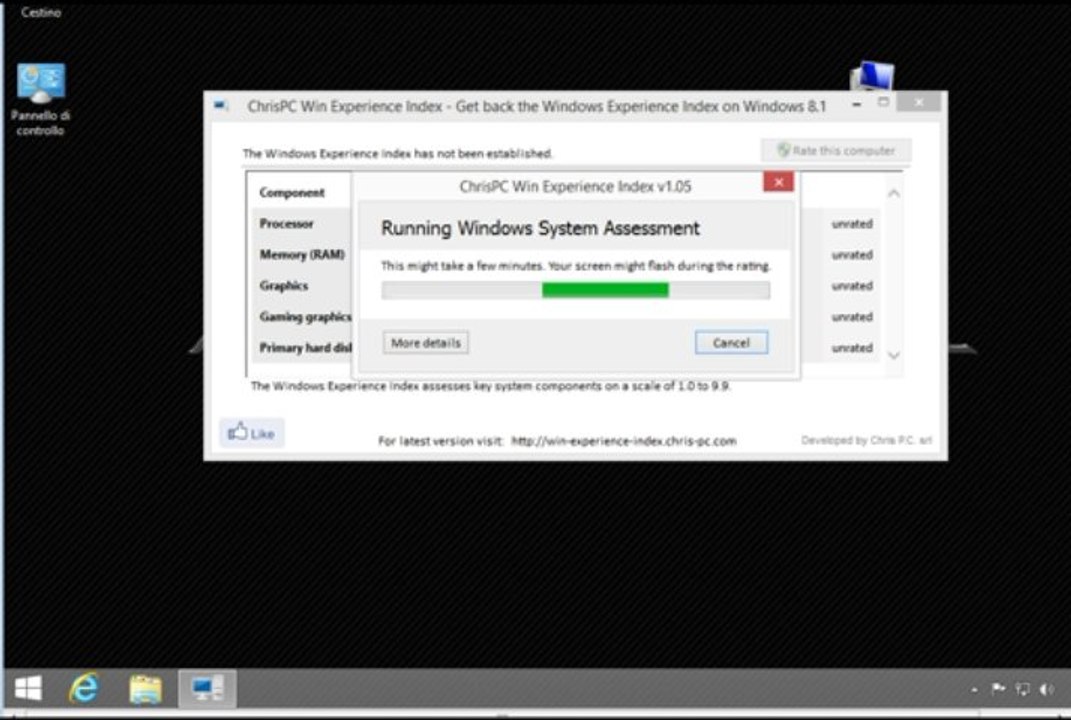Select the Graphics row label
This screenshot has height=720, width=1071.
[x=283, y=286]
